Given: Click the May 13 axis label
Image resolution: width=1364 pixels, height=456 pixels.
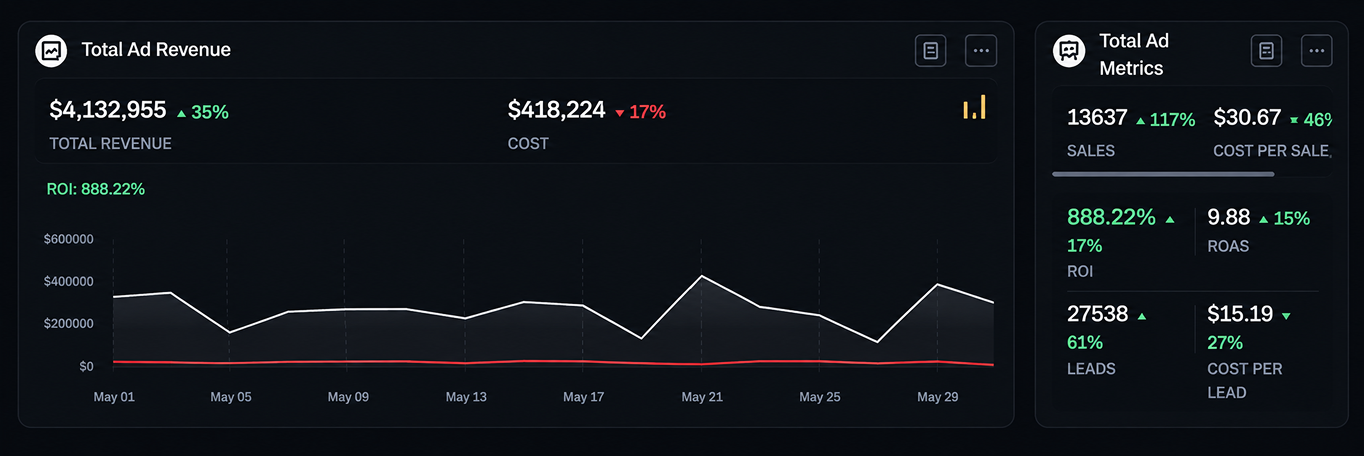Looking at the screenshot, I should [466, 397].
